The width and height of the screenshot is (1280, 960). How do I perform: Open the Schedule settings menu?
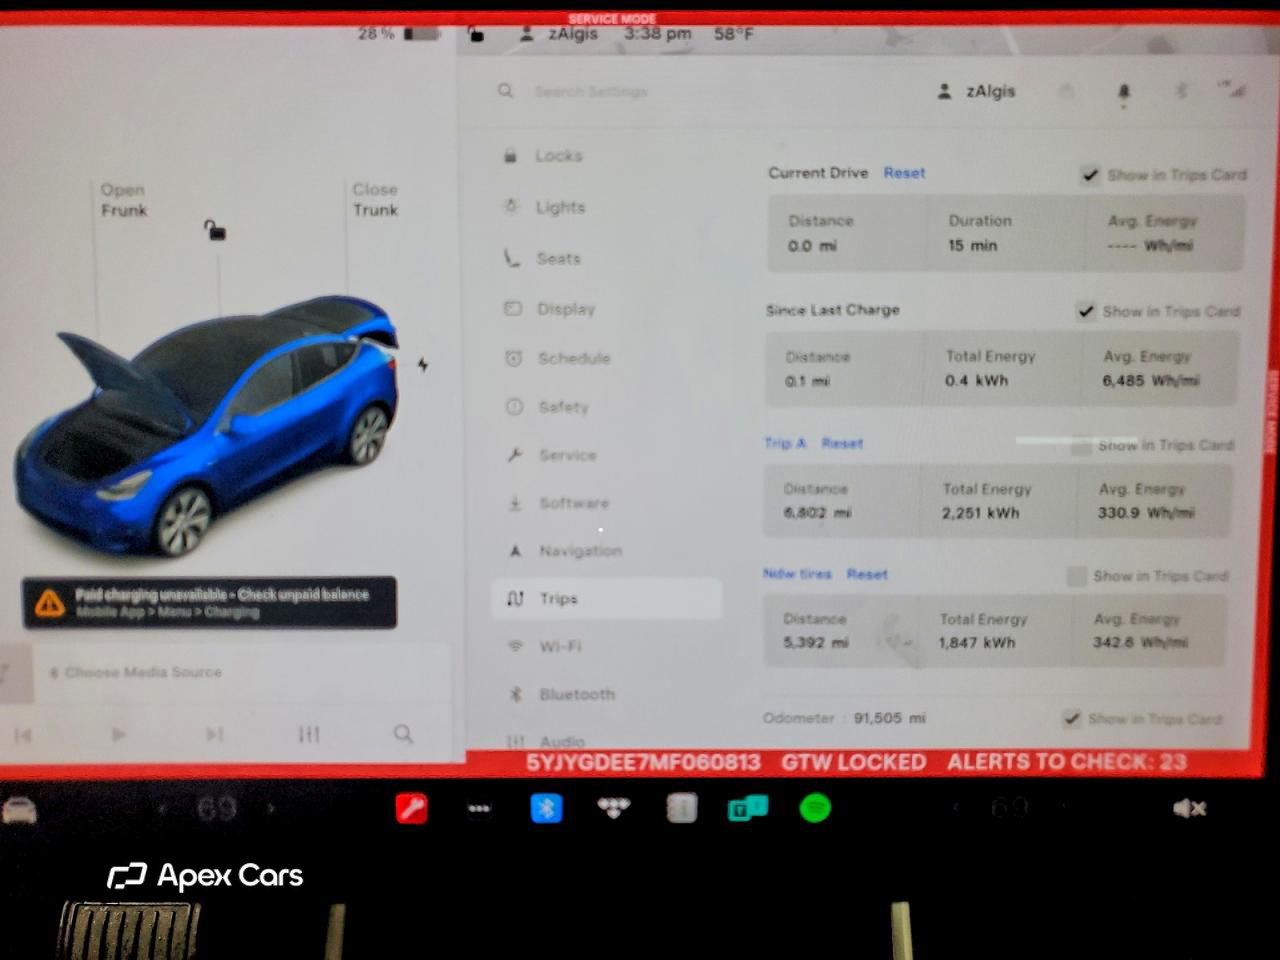pyautogui.click(x=573, y=358)
